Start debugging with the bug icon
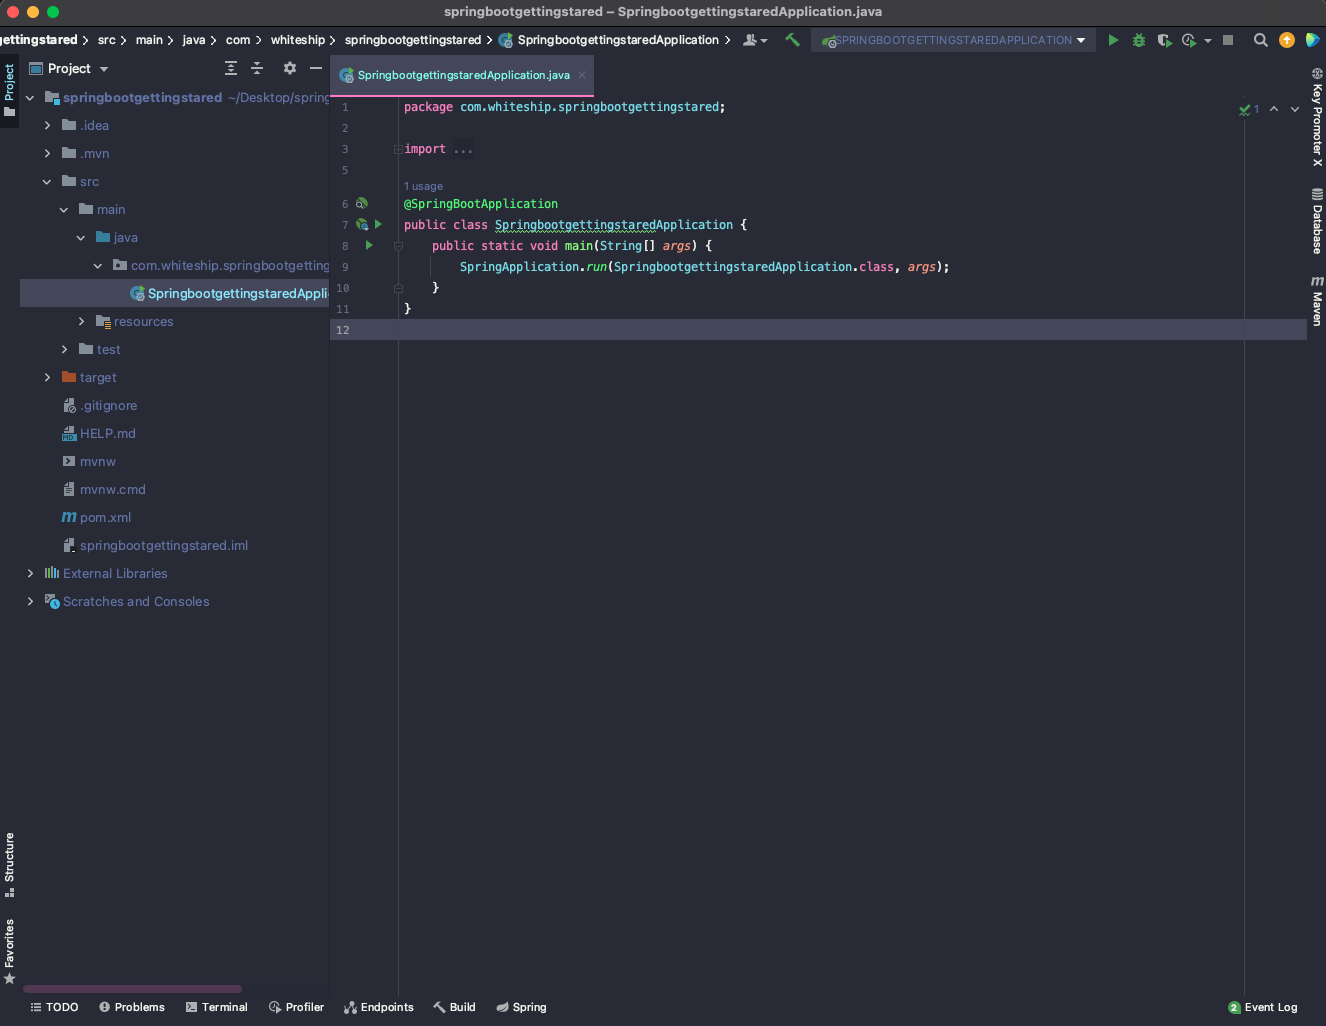Viewport: 1326px width, 1026px height. point(1139,40)
